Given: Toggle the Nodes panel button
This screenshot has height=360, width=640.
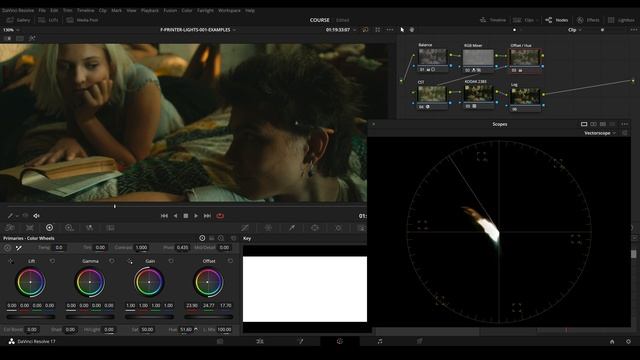Looking at the screenshot, I should pos(556,20).
